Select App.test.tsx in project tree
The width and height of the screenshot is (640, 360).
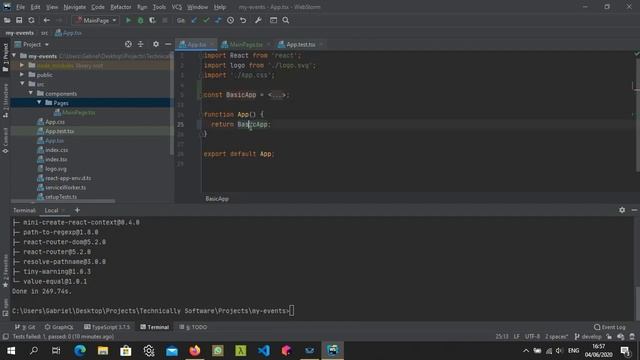[x=60, y=131]
